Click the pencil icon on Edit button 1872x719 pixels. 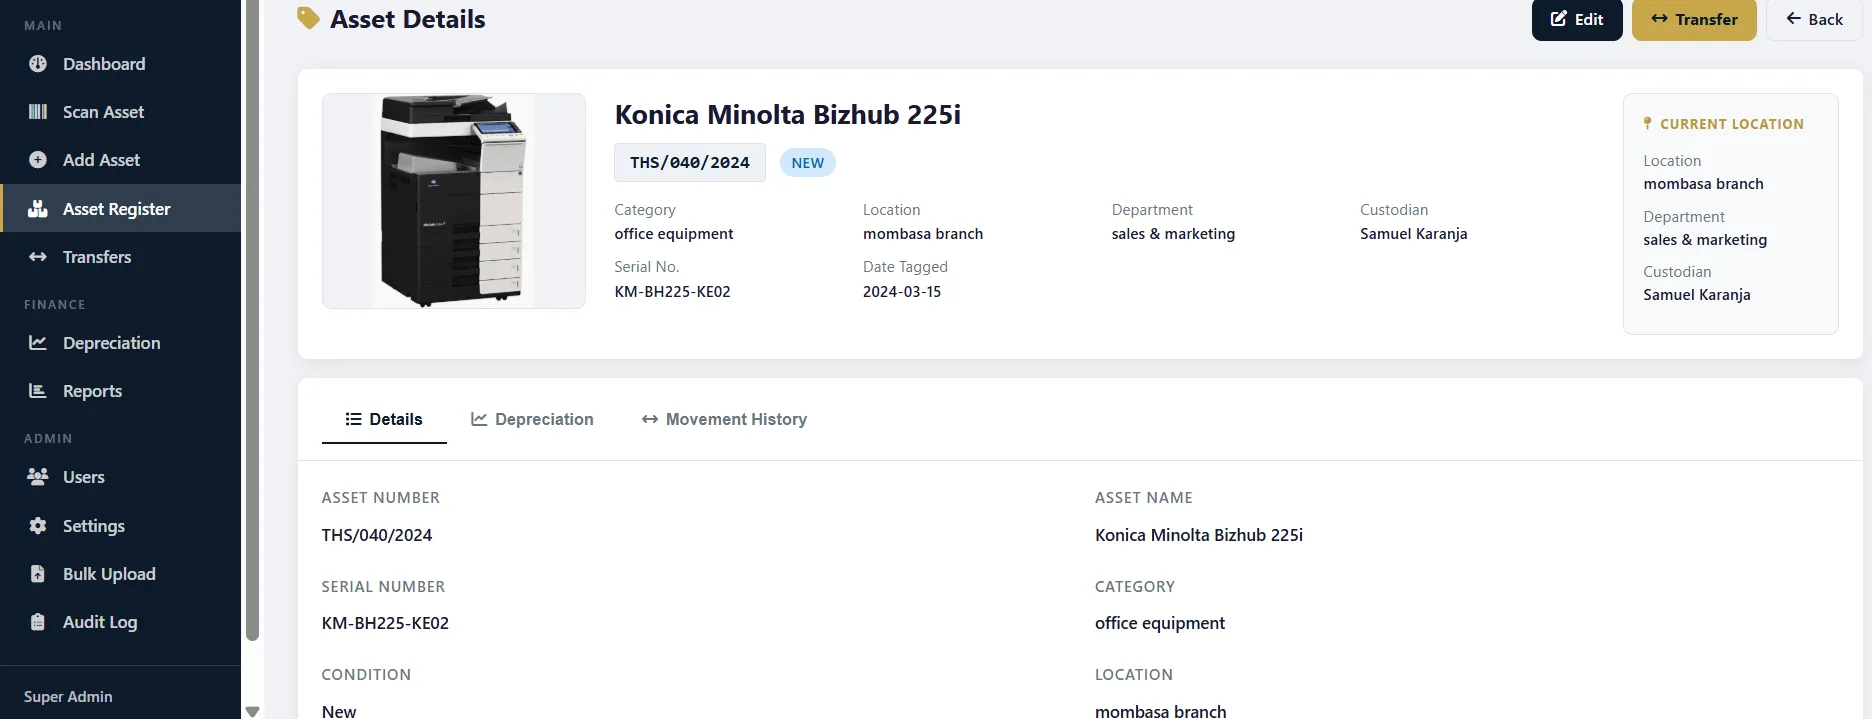[1559, 19]
